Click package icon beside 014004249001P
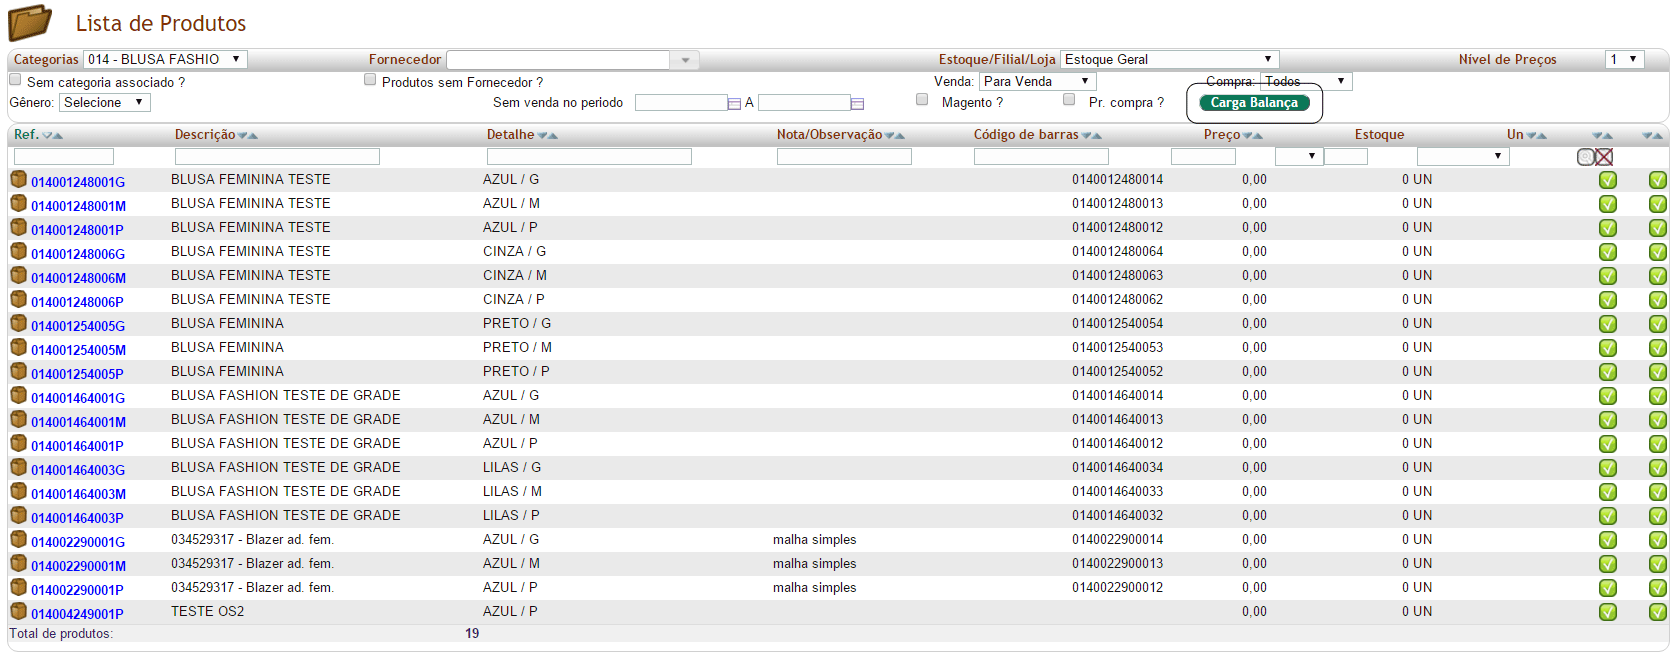Image resolution: width=1676 pixels, height=653 pixels. [18, 612]
